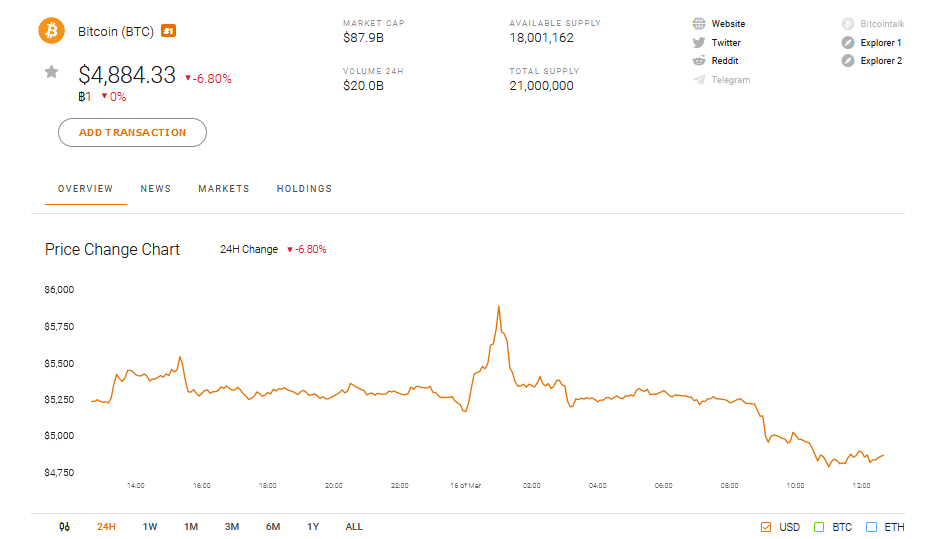Click the compass icon for Explorer 2
This screenshot has height=539, width=932.
tap(848, 61)
